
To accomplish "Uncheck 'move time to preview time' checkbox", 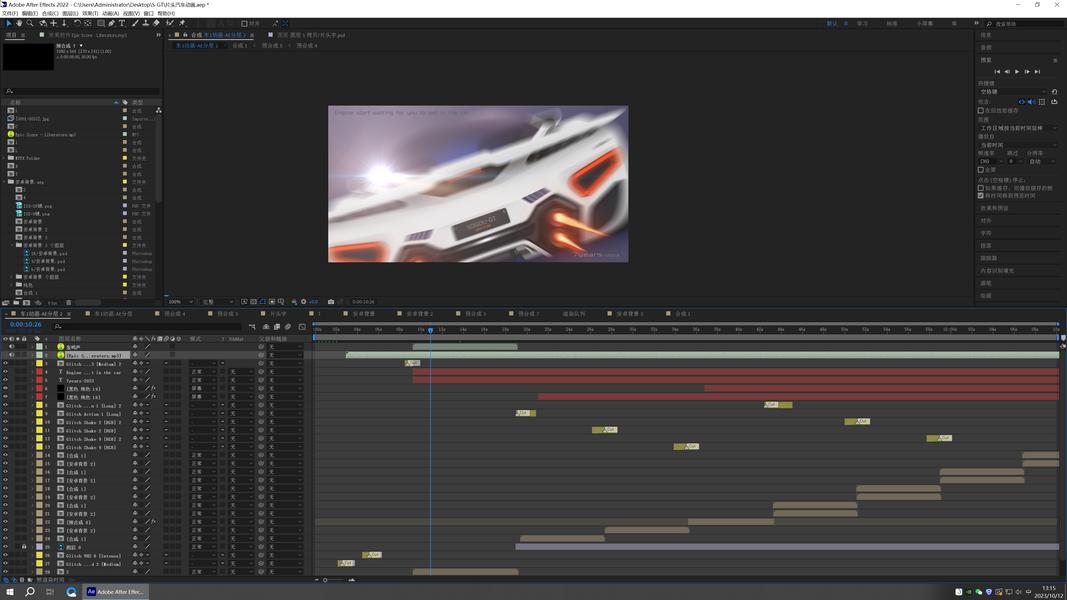I will click(981, 195).
